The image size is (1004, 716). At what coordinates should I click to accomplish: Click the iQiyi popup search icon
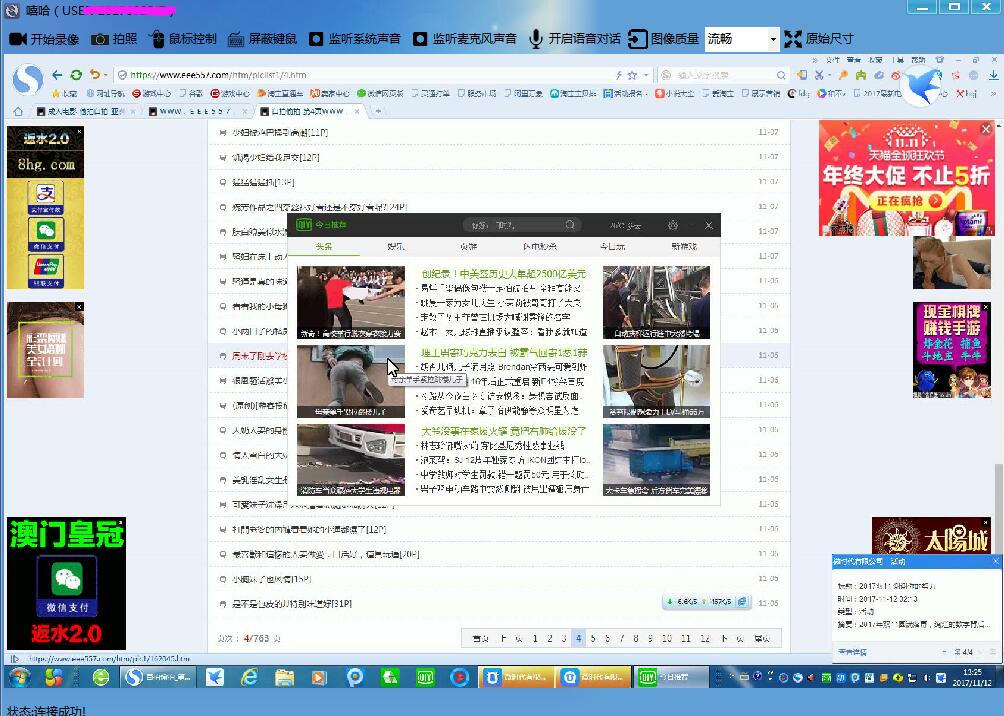pos(570,225)
